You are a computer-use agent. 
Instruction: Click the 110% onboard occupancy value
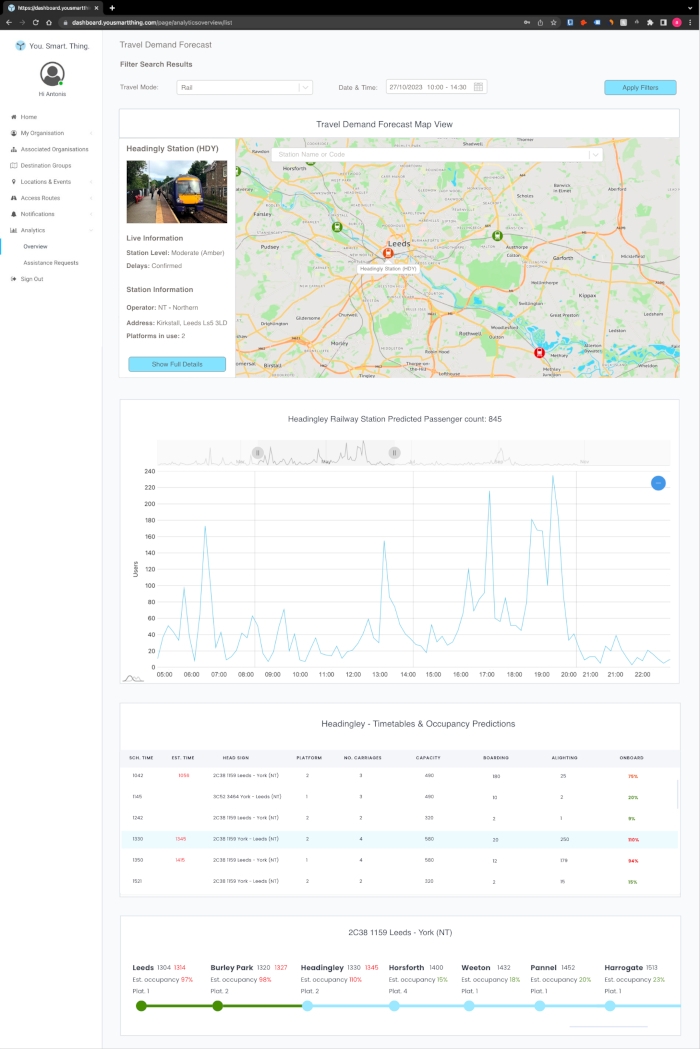pos(633,840)
